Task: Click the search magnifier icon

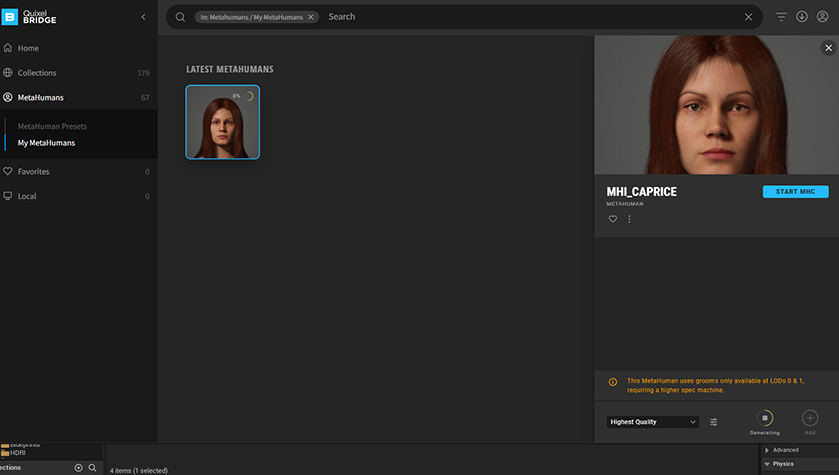Action: click(180, 17)
